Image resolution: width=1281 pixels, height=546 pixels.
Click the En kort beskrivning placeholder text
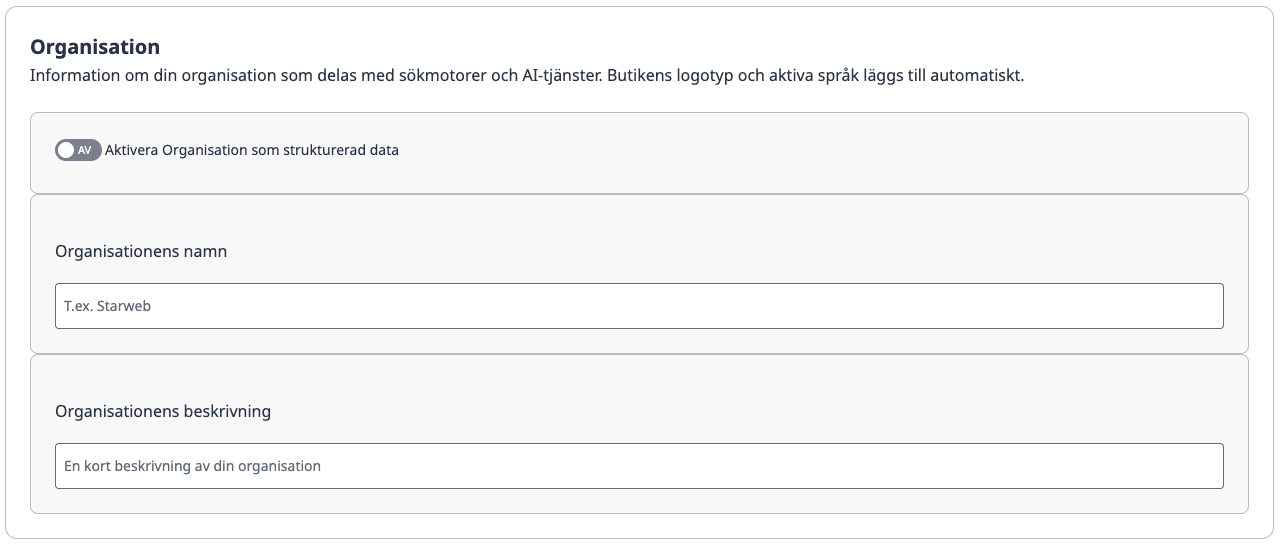point(192,466)
